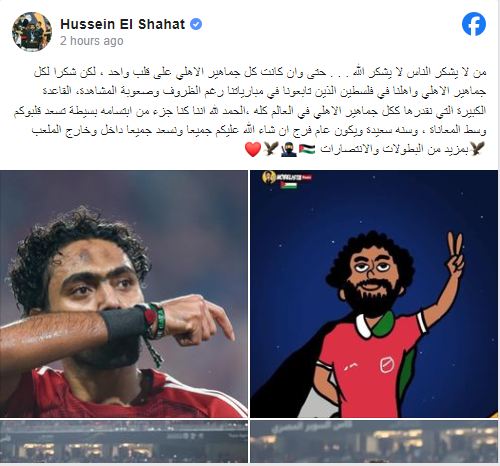Open the bottom-right stadium photo
The image size is (500, 466).
(x=375, y=441)
